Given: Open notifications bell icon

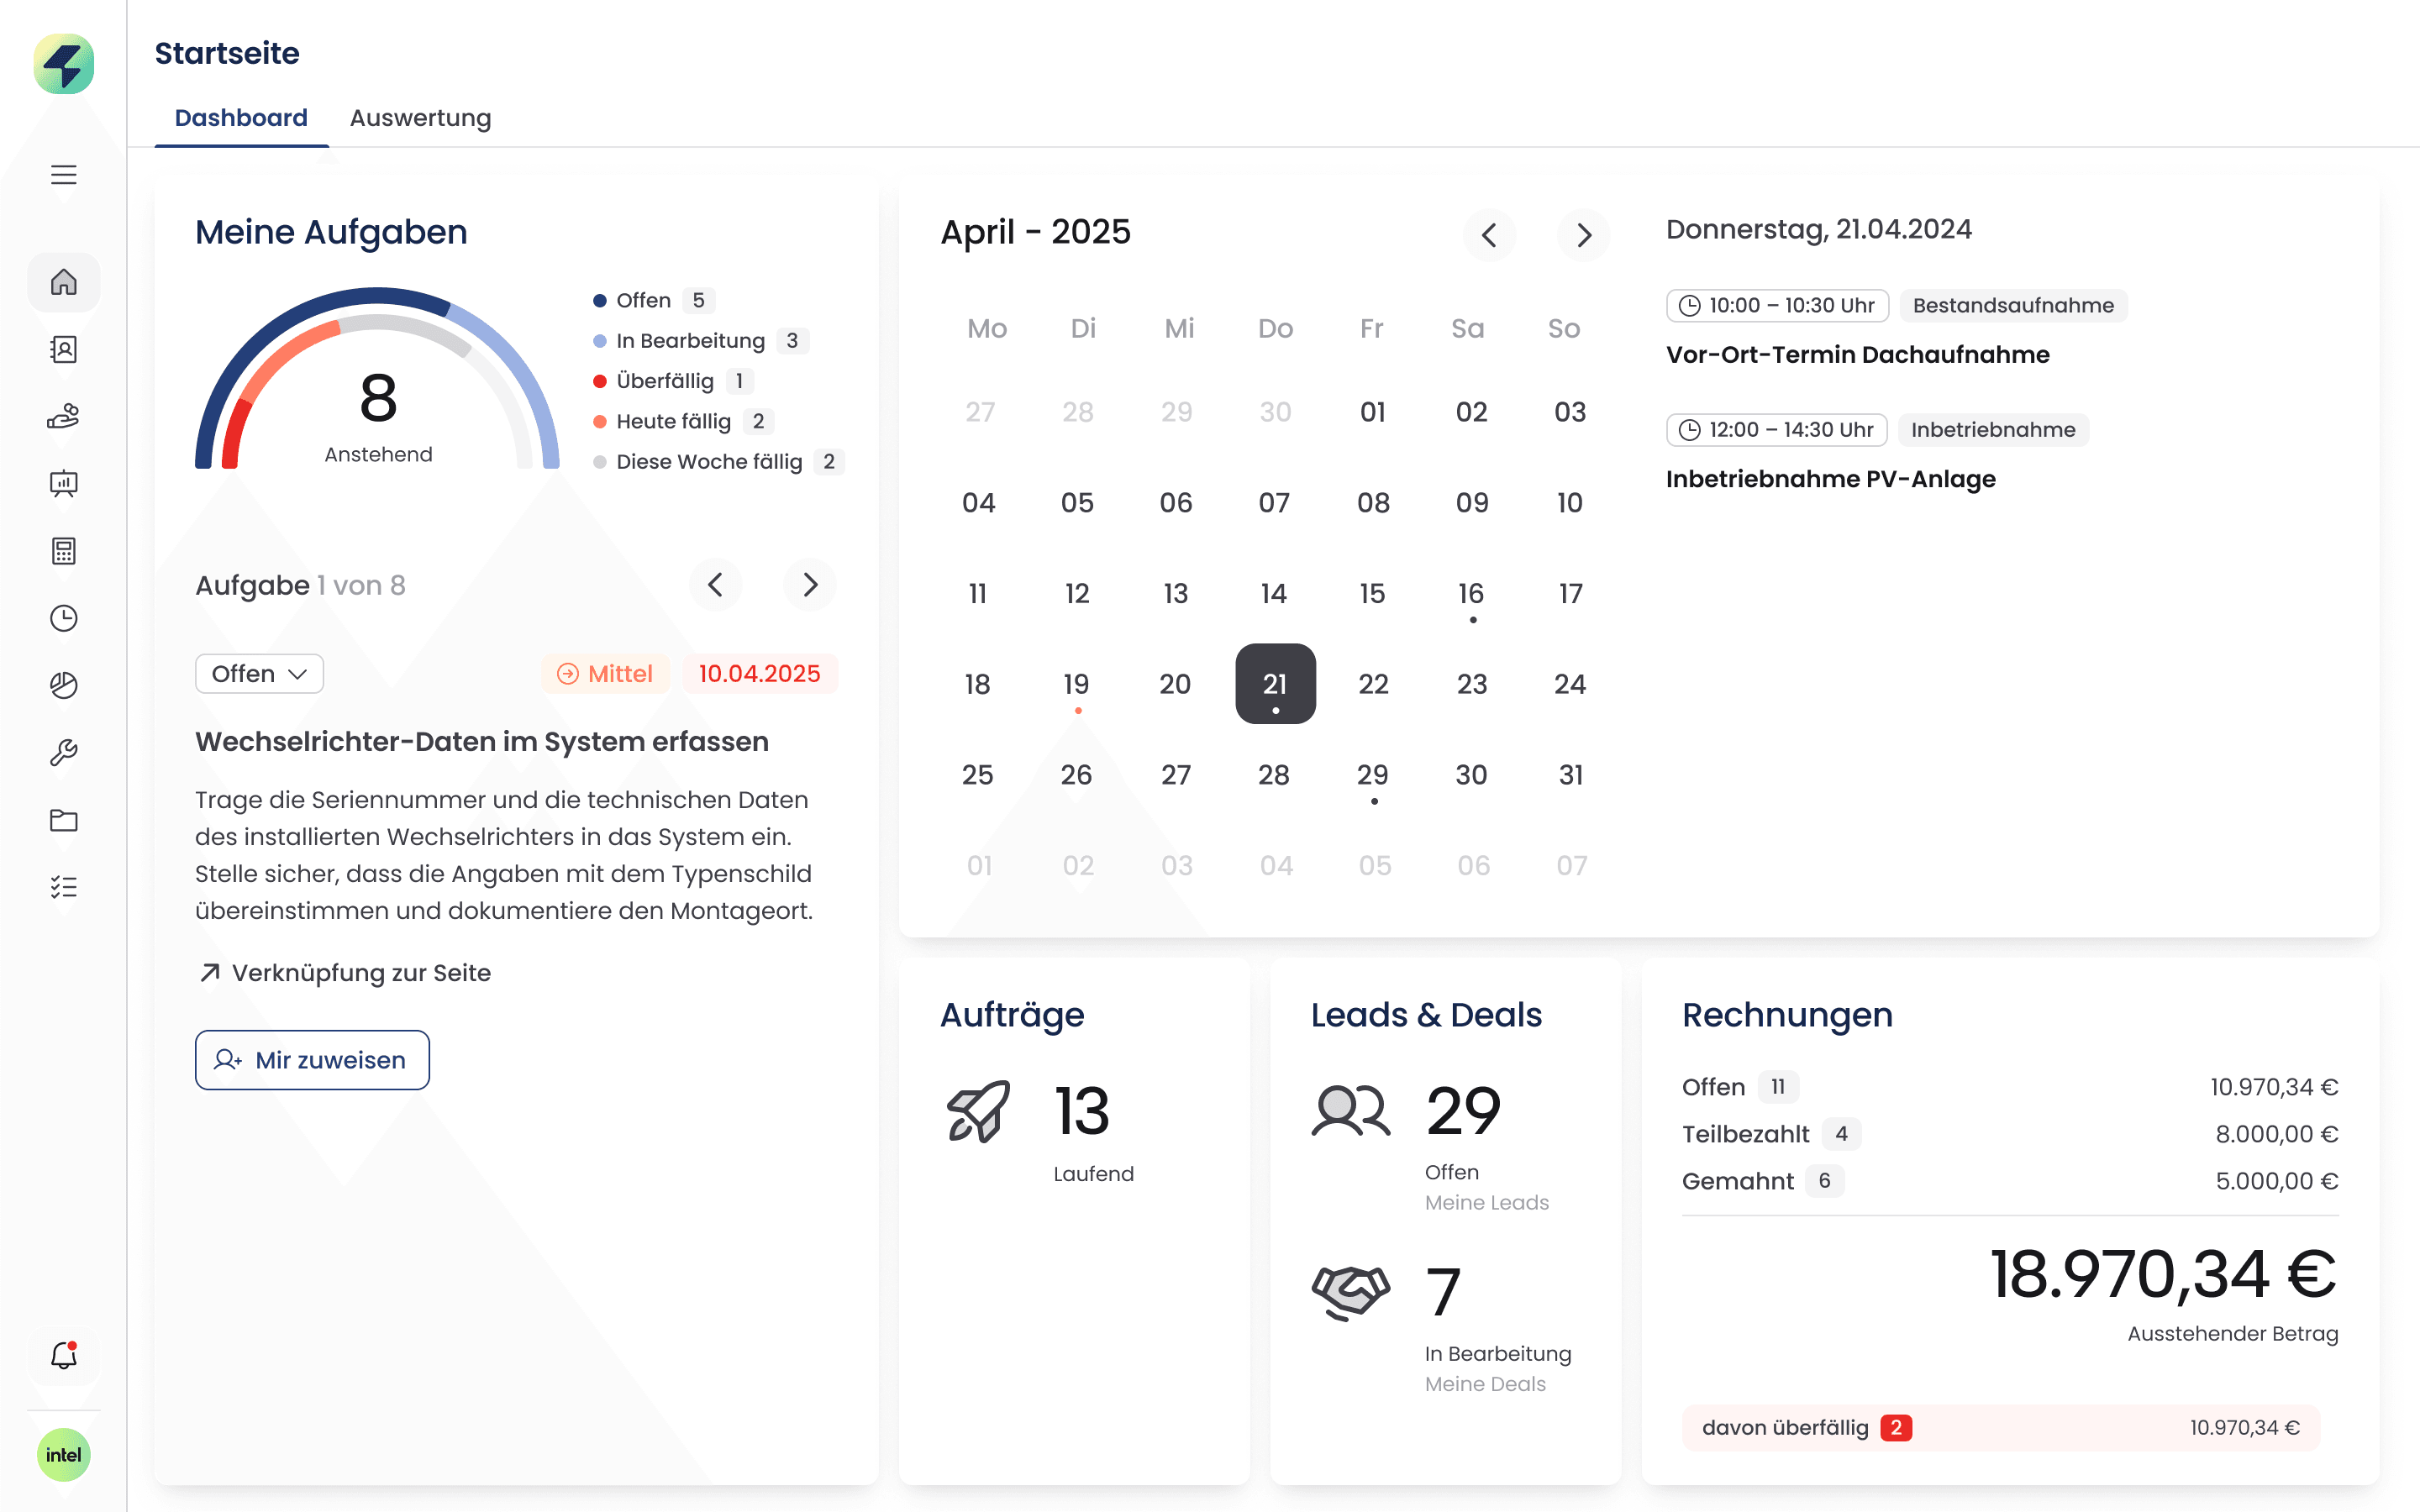Looking at the screenshot, I should tap(63, 1356).
